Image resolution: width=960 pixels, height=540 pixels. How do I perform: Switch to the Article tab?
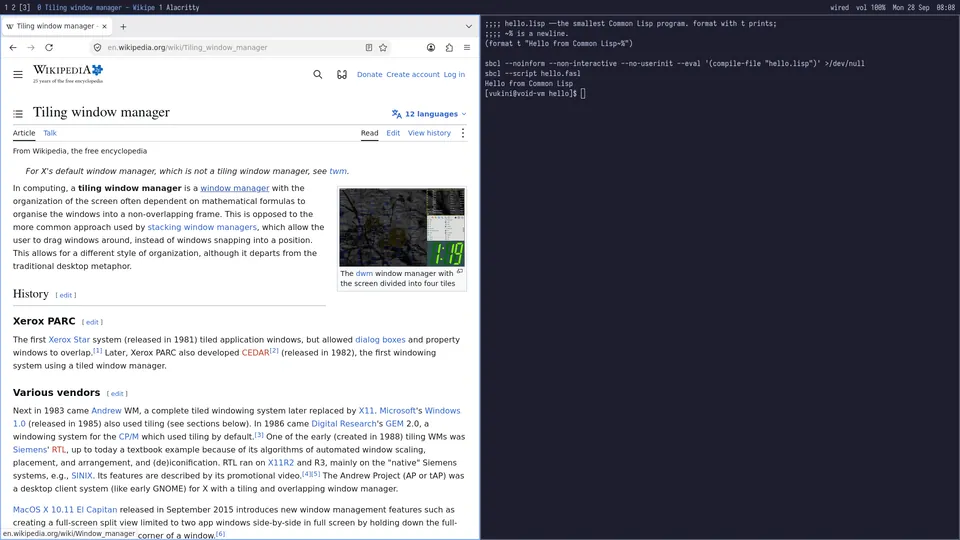pos(24,133)
